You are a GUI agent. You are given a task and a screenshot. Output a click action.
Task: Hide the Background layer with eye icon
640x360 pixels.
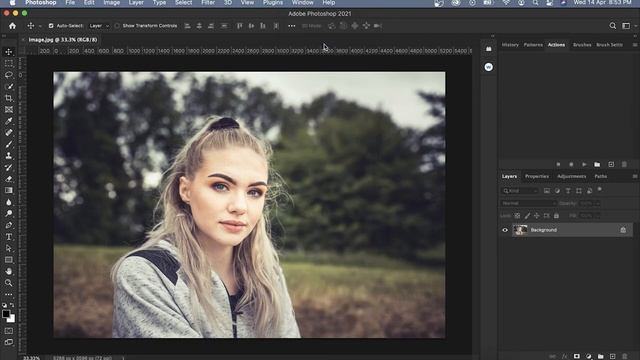point(505,230)
